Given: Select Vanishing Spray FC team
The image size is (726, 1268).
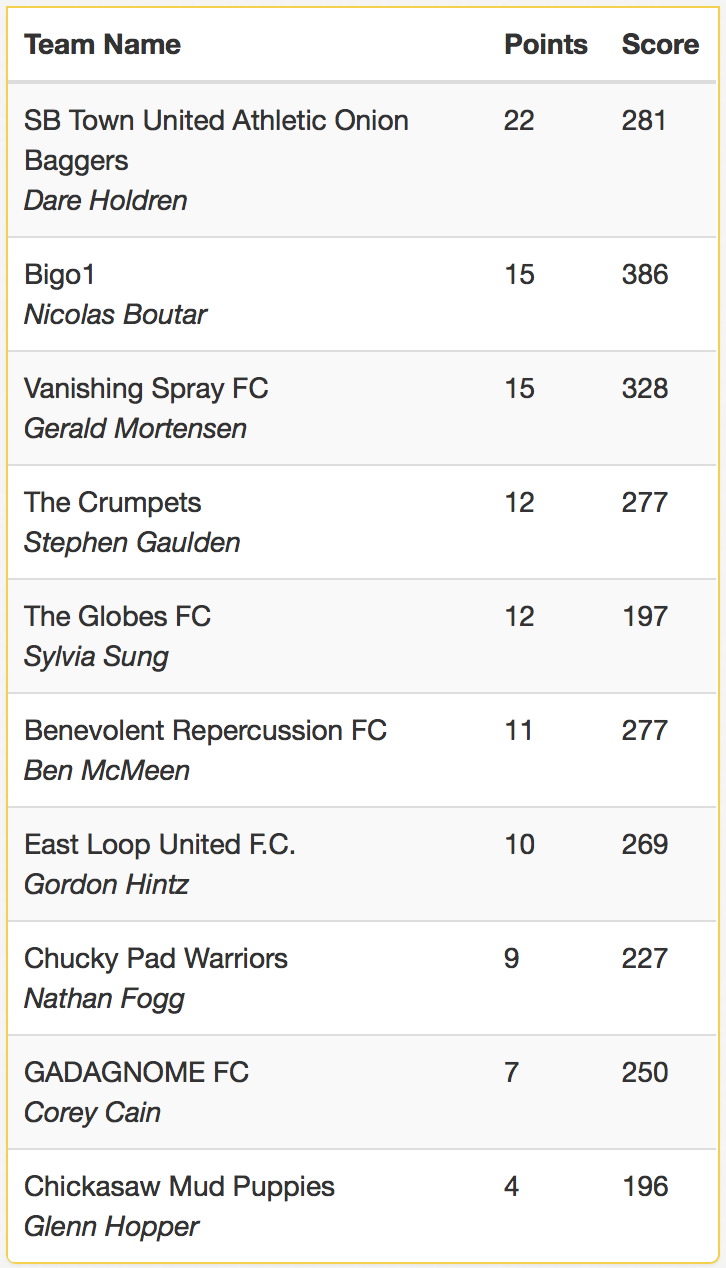Looking at the screenshot, I should (146, 389).
